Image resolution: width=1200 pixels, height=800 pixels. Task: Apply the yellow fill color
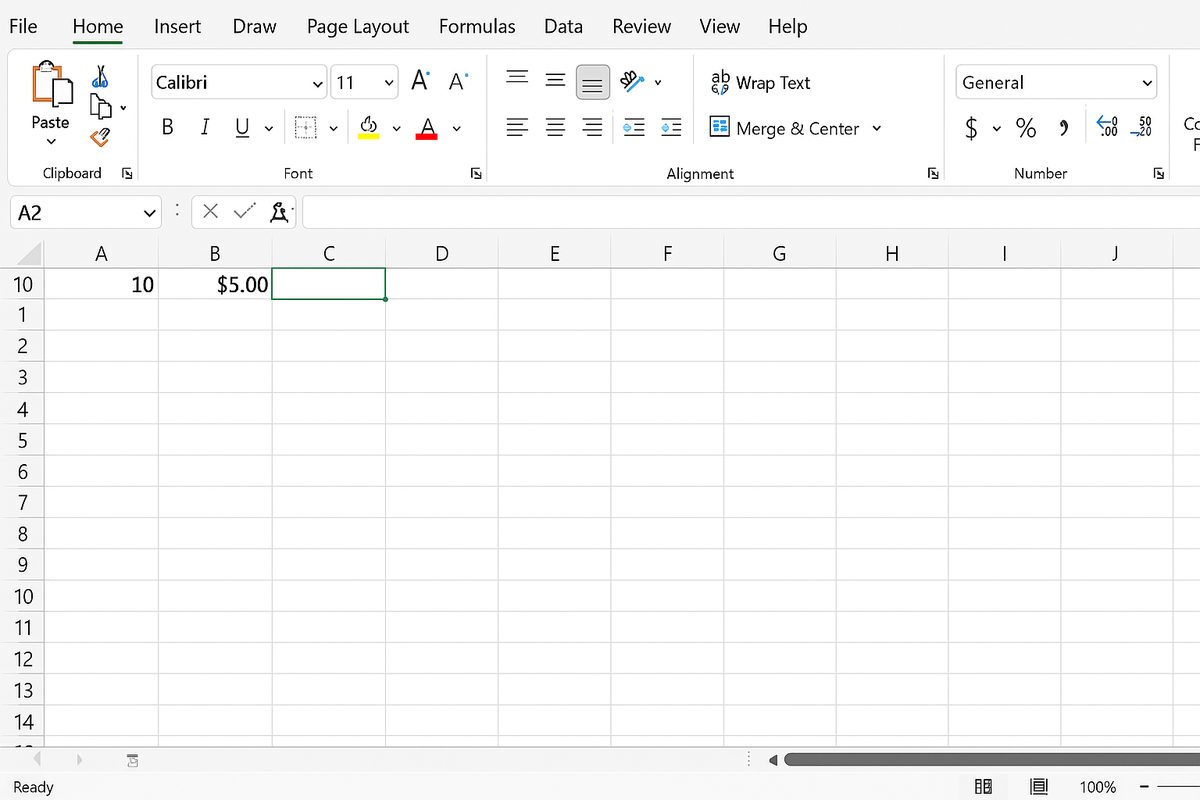point(368,127)
